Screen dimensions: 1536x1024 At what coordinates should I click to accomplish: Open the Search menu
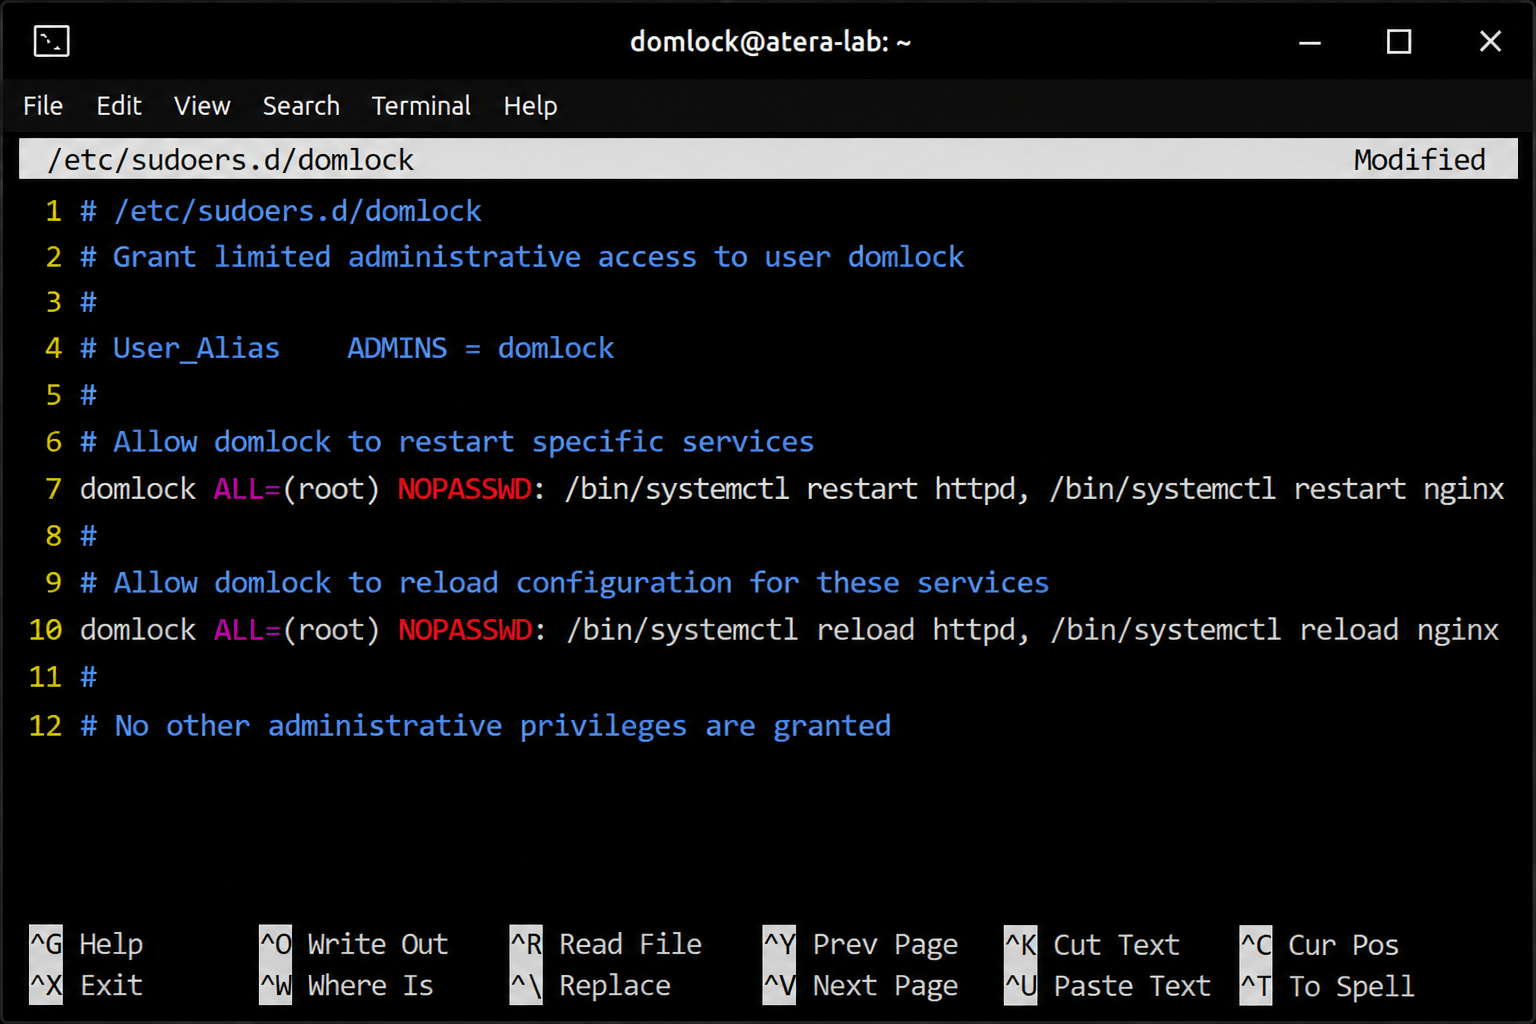point(301,106)
